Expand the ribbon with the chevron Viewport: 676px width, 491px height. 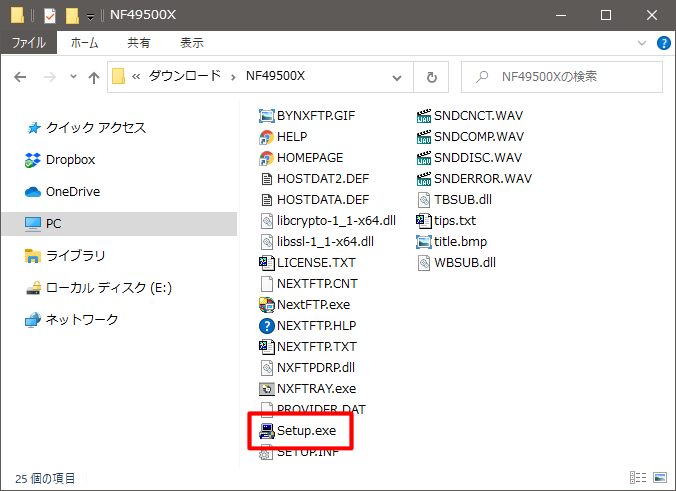pyautogui.click(x=642, y=43)
